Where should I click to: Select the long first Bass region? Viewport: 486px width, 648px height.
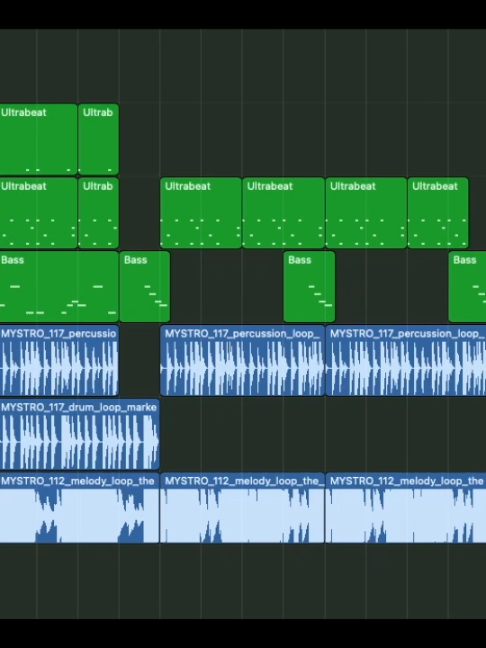click(x=59, y=286)
